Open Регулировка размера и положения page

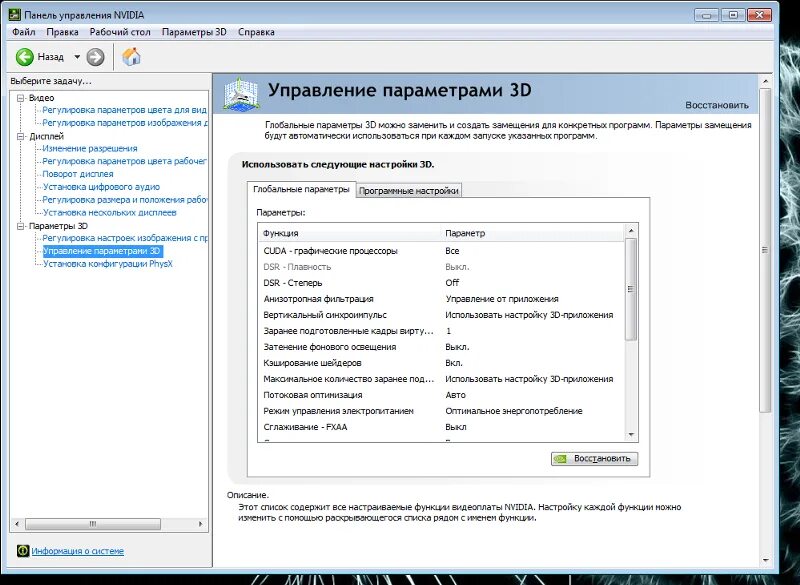click(124, 200)
